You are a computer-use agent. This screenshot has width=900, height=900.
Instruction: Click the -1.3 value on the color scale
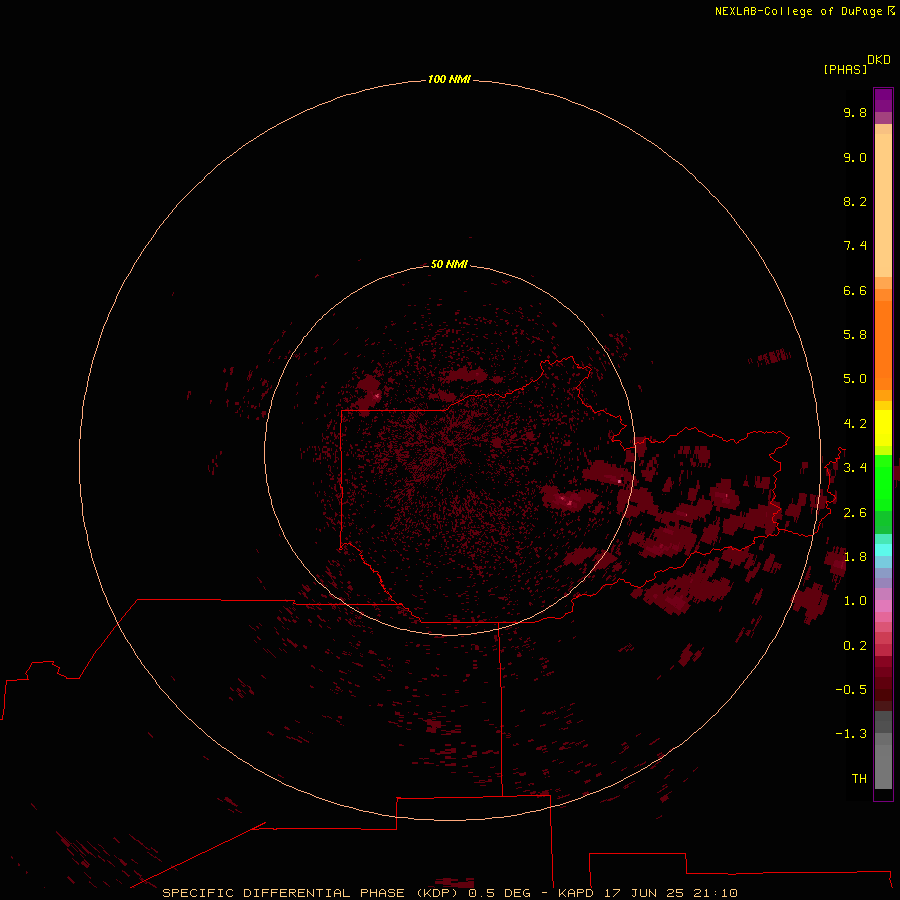tap(851, 734)
